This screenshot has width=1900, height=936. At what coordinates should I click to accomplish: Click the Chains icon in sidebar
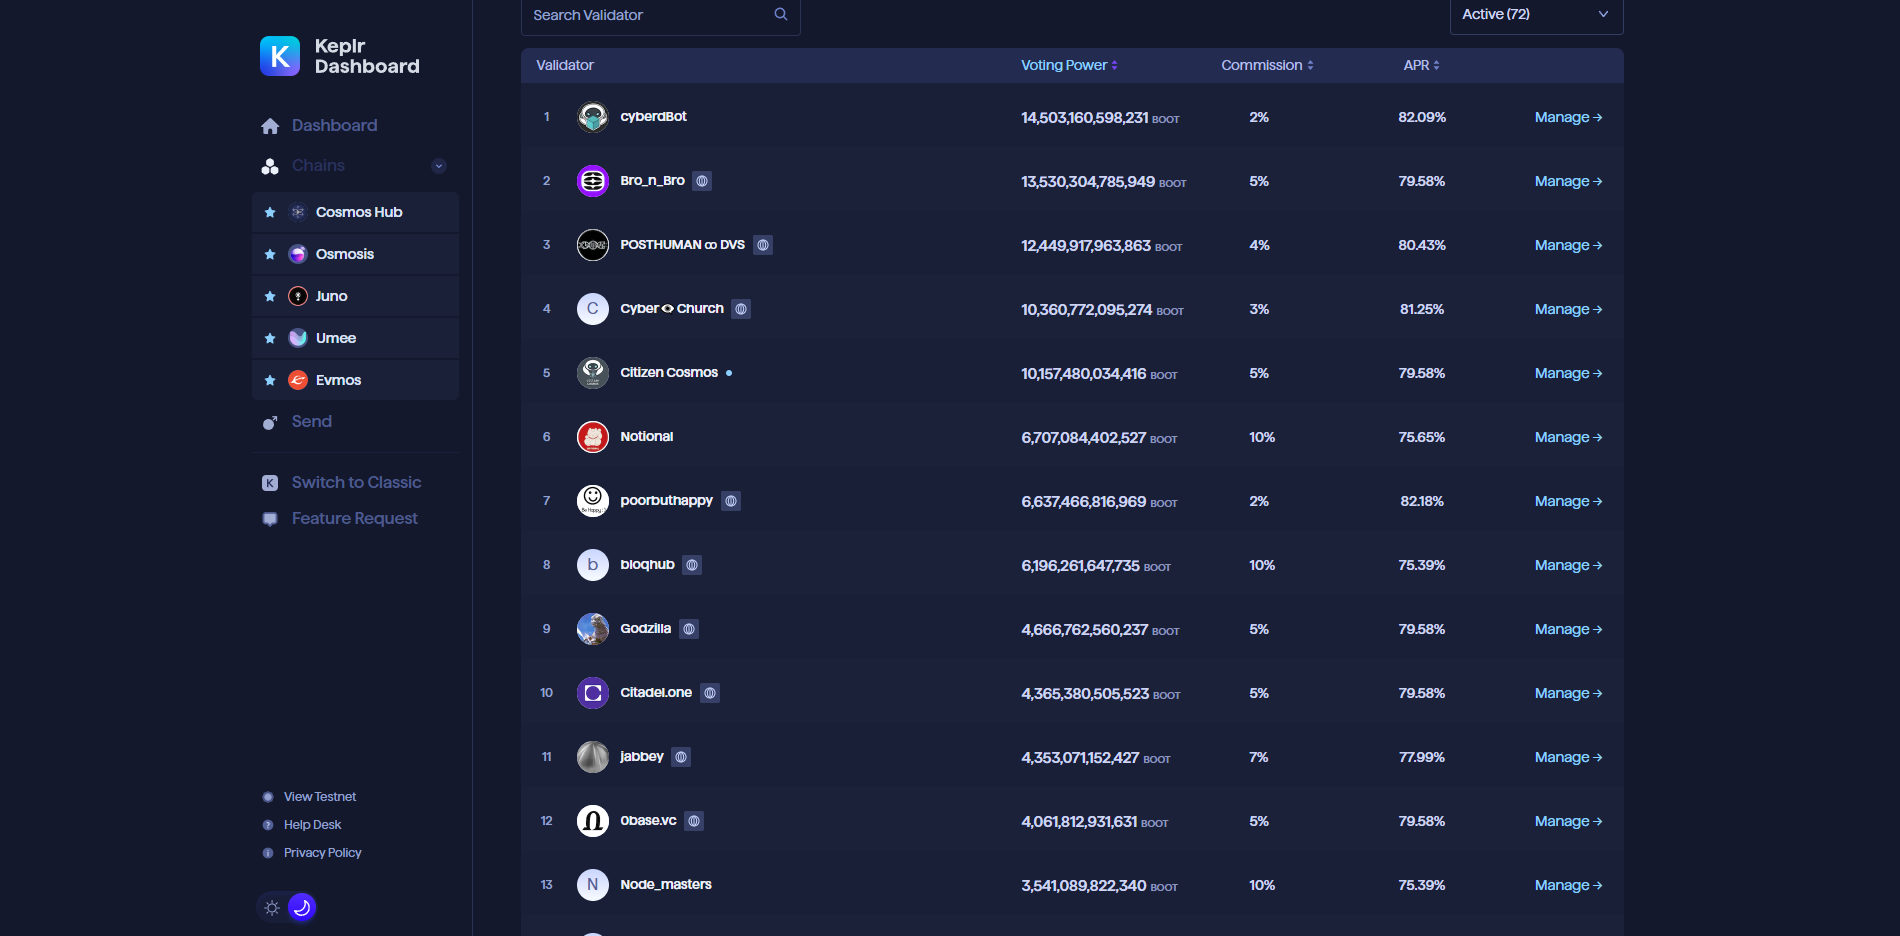[270, 166]
